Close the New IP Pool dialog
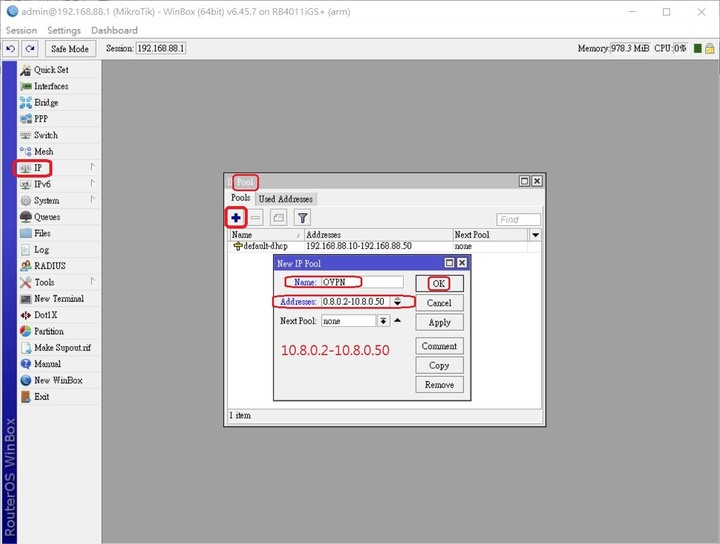This screenshot has height=544, width=720. point(462,263)
